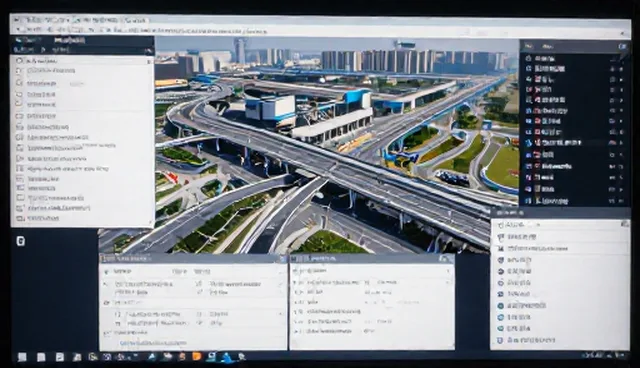Close the lower-left panel from its header
This screenshot has height=368, width=640.
point(281,259)
